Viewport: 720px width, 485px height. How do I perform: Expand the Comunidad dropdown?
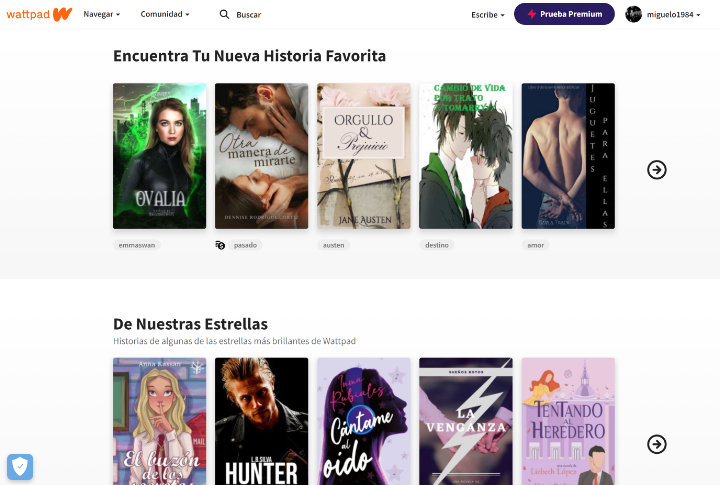pos(164,14)
